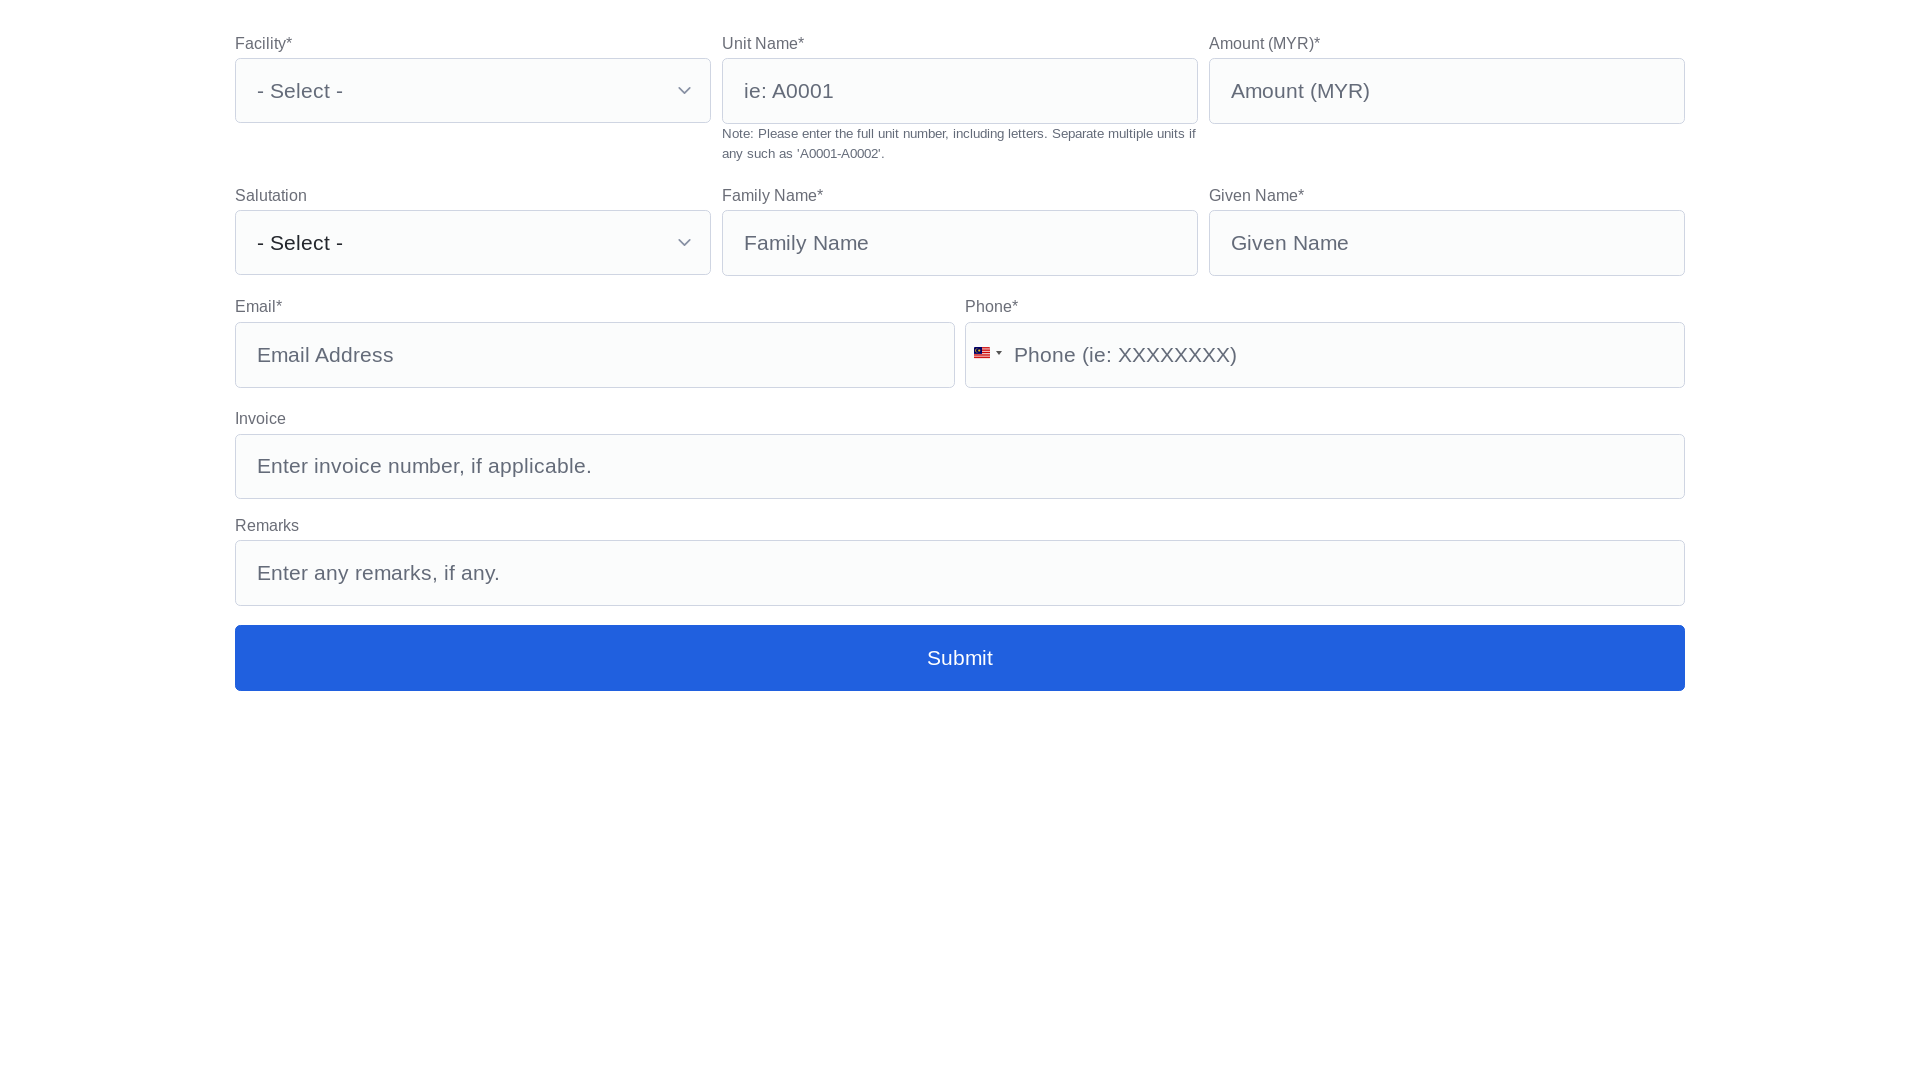This screenshot has width=1920, height=1080.
Task: Click the Unit Name input field
Action: tap(959, 91)
